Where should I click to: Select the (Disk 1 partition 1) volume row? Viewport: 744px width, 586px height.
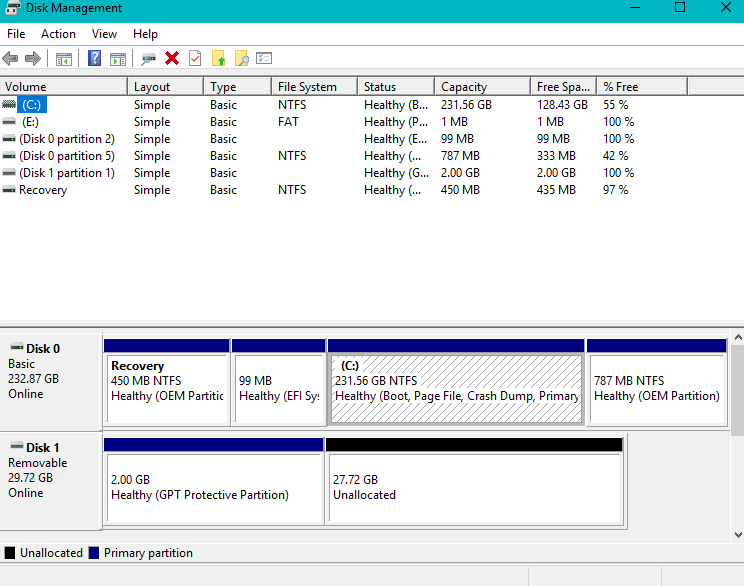pyautogui.click(x=67, y=173)
